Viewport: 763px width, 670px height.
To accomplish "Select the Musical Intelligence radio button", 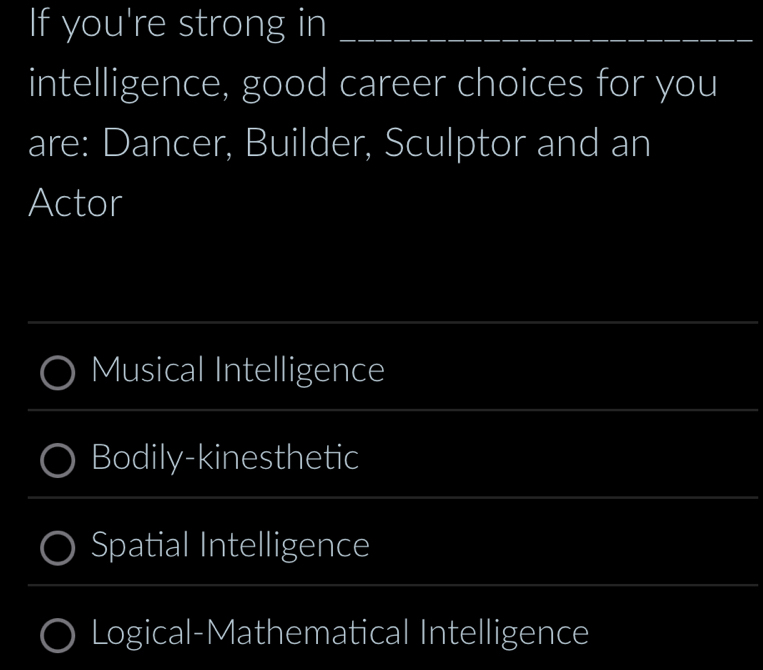I will click(x=57, y=374).
